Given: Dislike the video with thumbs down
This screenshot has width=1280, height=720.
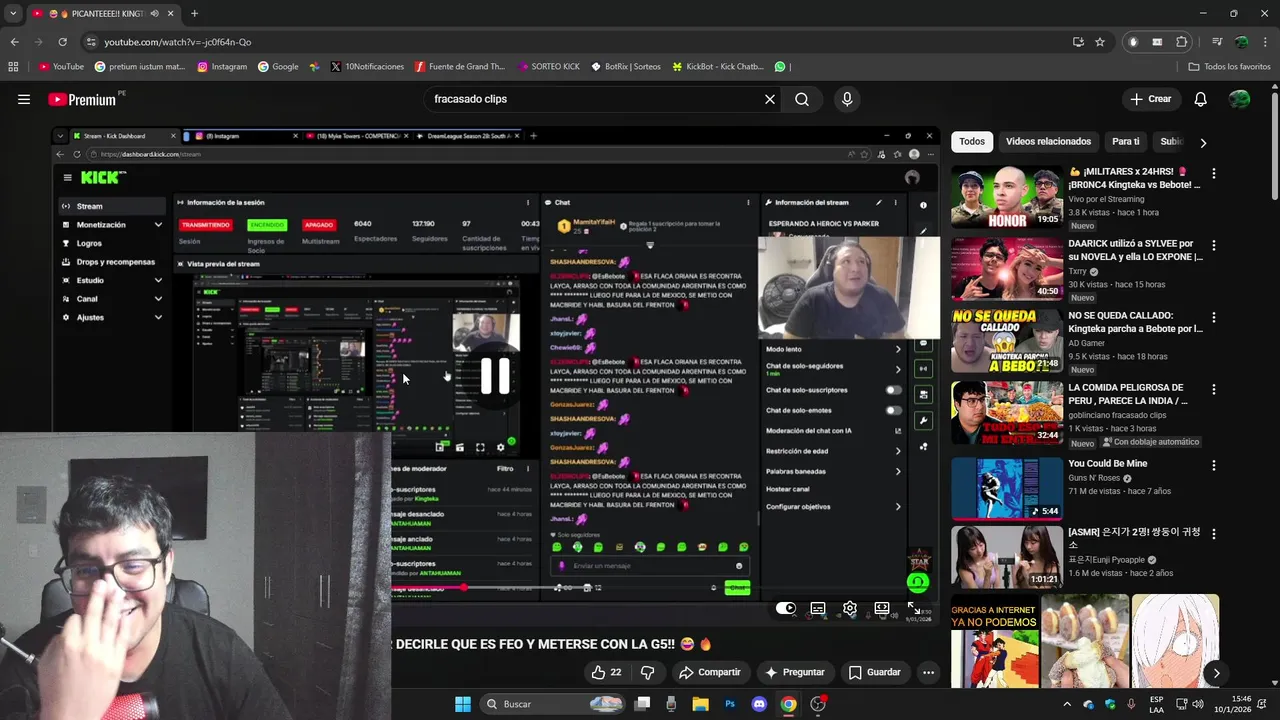Looking at the screenshot, I should point(647,672).
